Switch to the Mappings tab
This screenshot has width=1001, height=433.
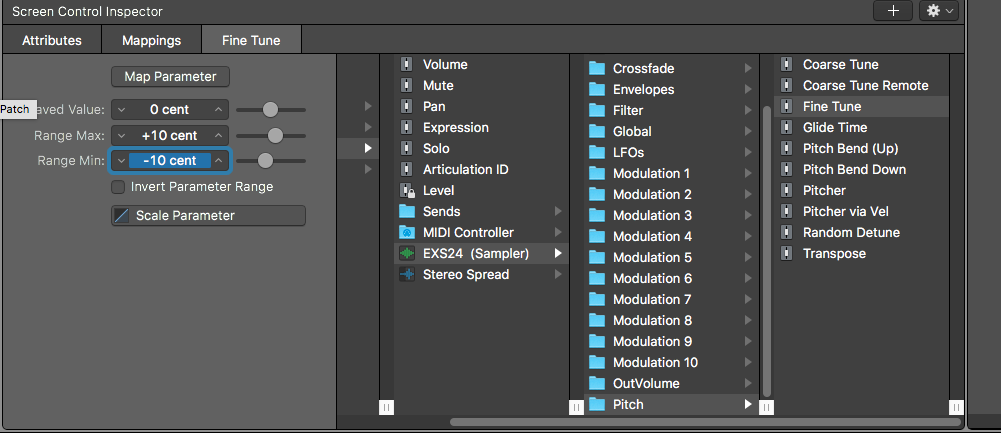[x=151, y=41]
